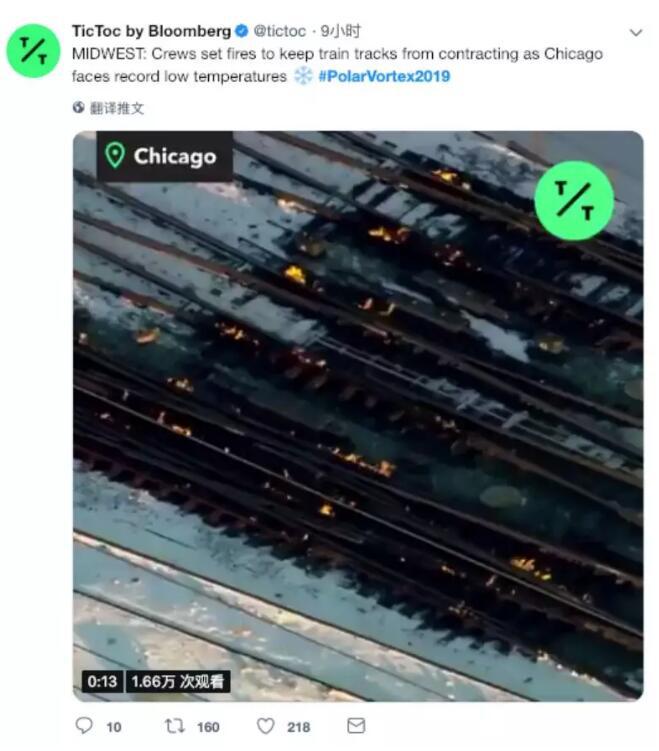Click the blue verified badge
Screen dimensions: 659x751
[242, 31]
